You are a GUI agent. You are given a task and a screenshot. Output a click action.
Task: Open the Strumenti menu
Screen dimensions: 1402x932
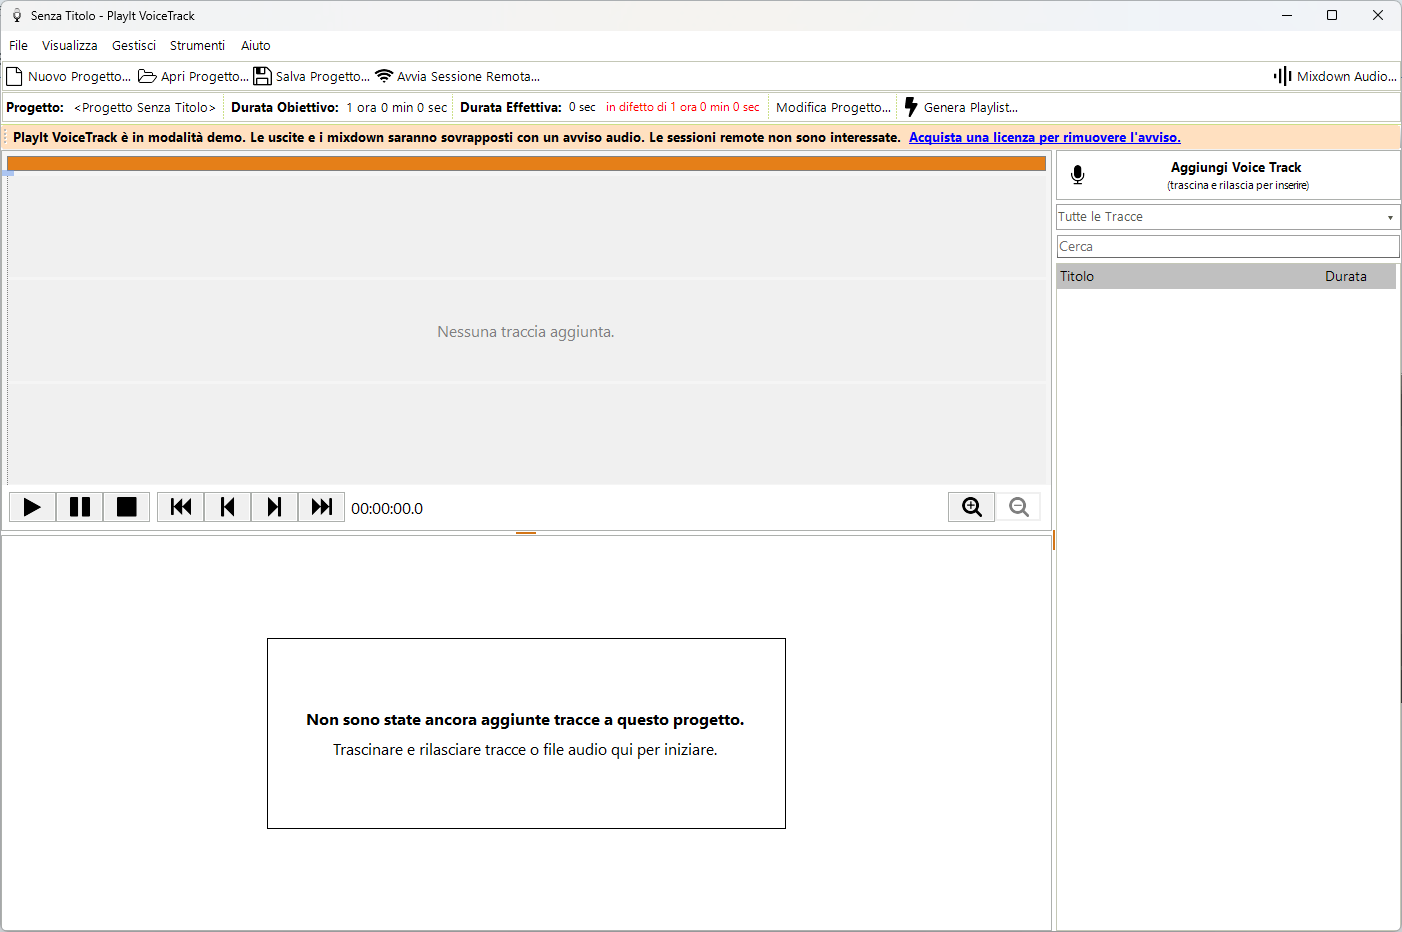197,45
